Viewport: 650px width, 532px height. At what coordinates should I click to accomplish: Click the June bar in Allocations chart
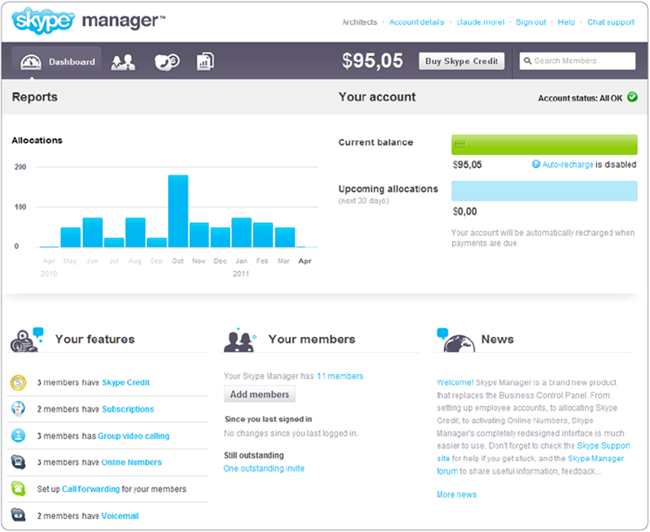pos(92,233)
